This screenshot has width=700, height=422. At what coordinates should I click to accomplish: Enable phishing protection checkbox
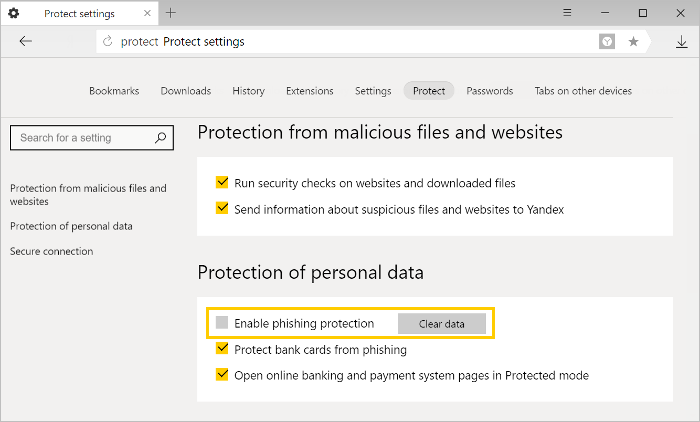(222, 322)
